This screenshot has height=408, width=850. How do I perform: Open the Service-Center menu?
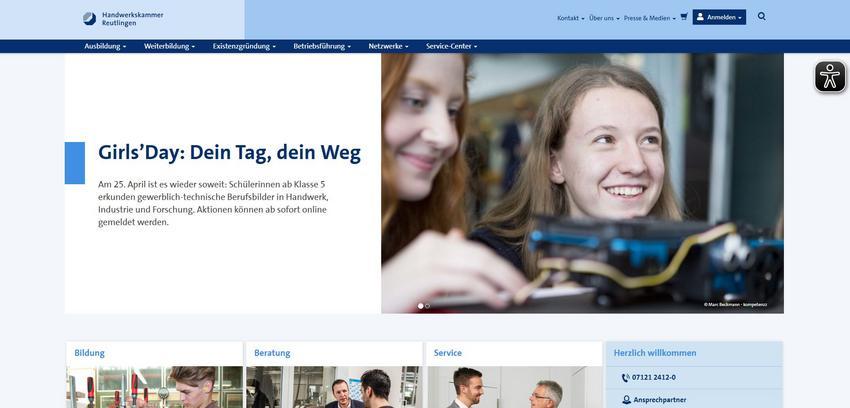point(452,46)
